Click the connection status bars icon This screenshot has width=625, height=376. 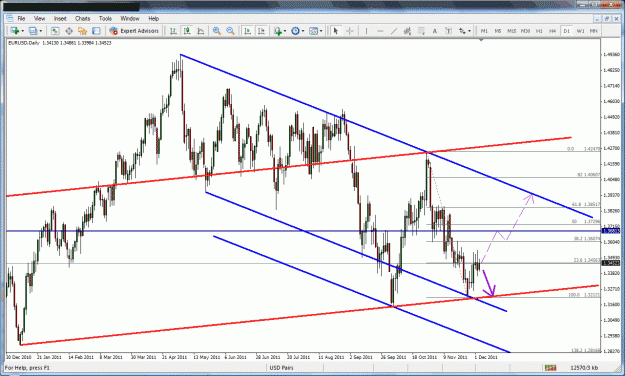550,368
